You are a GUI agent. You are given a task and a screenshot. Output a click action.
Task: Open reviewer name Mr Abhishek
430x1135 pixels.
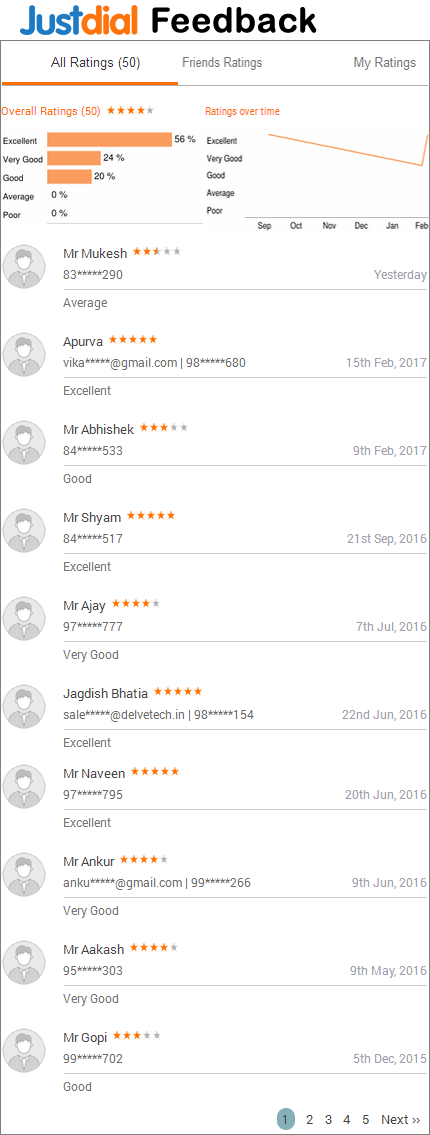click(x=98, y=429)
